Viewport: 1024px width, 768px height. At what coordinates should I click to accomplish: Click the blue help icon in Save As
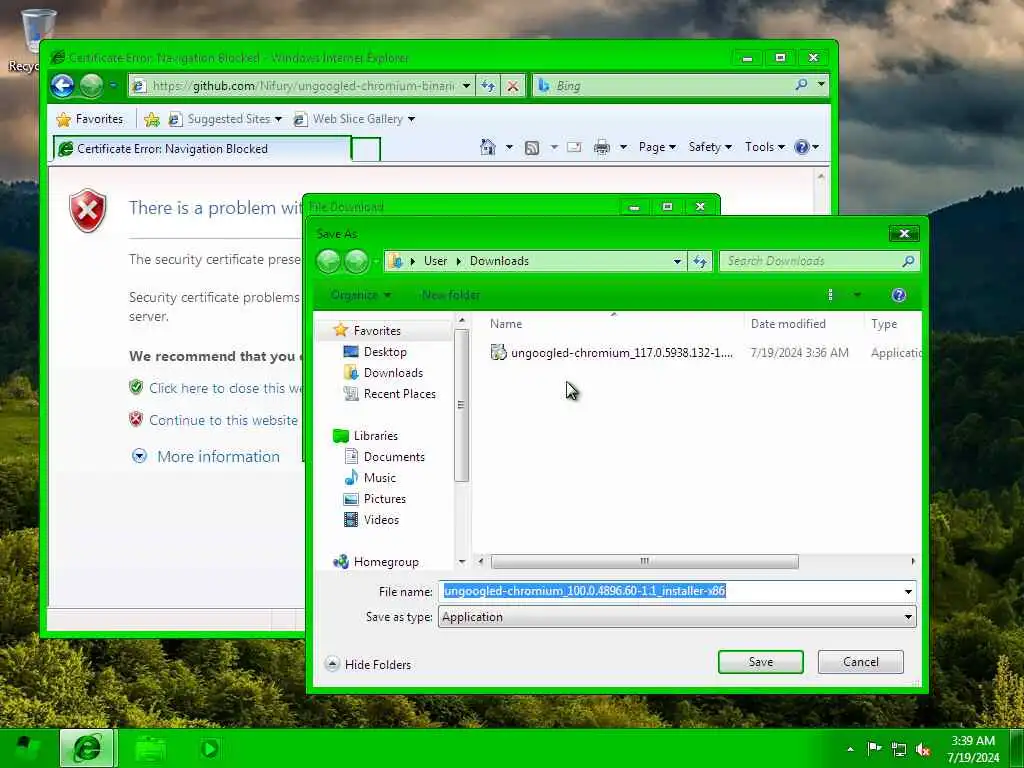click(x=899, y=295)
